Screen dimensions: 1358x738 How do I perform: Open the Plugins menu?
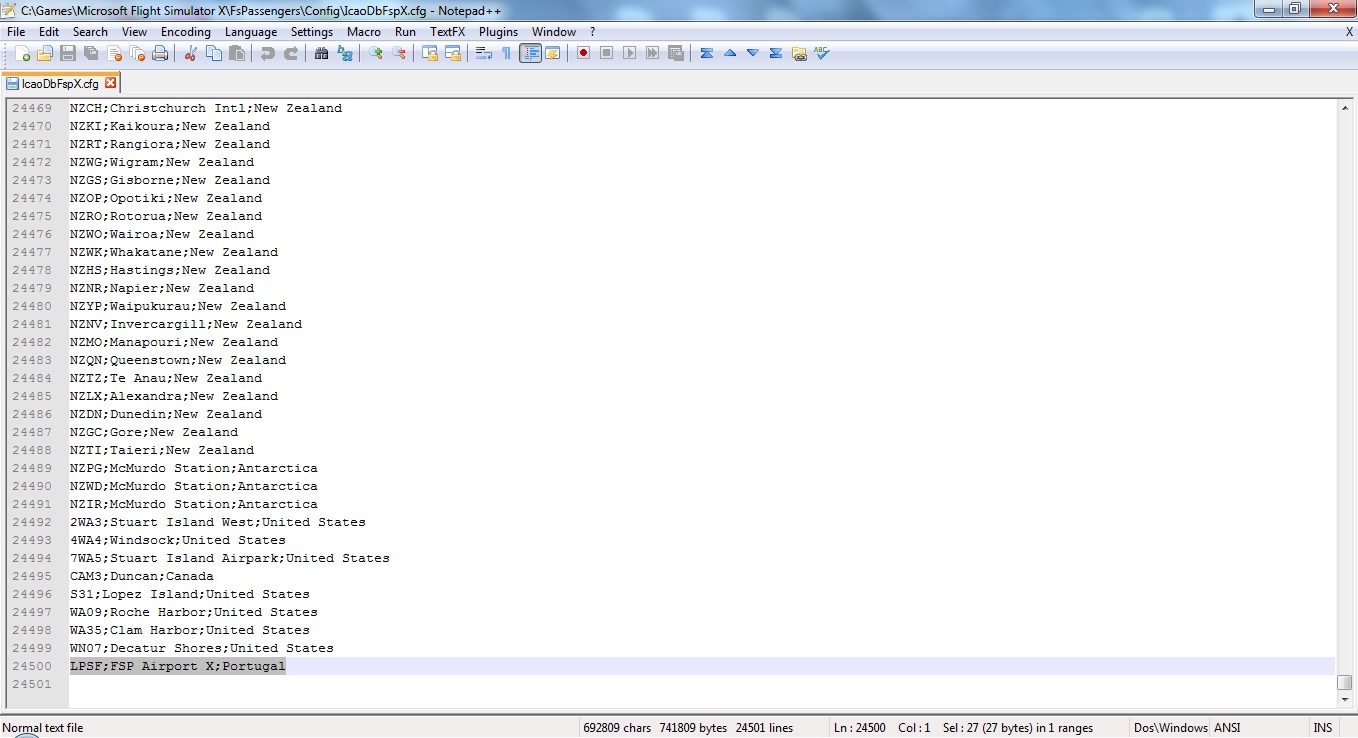click(x=498, y=32)
